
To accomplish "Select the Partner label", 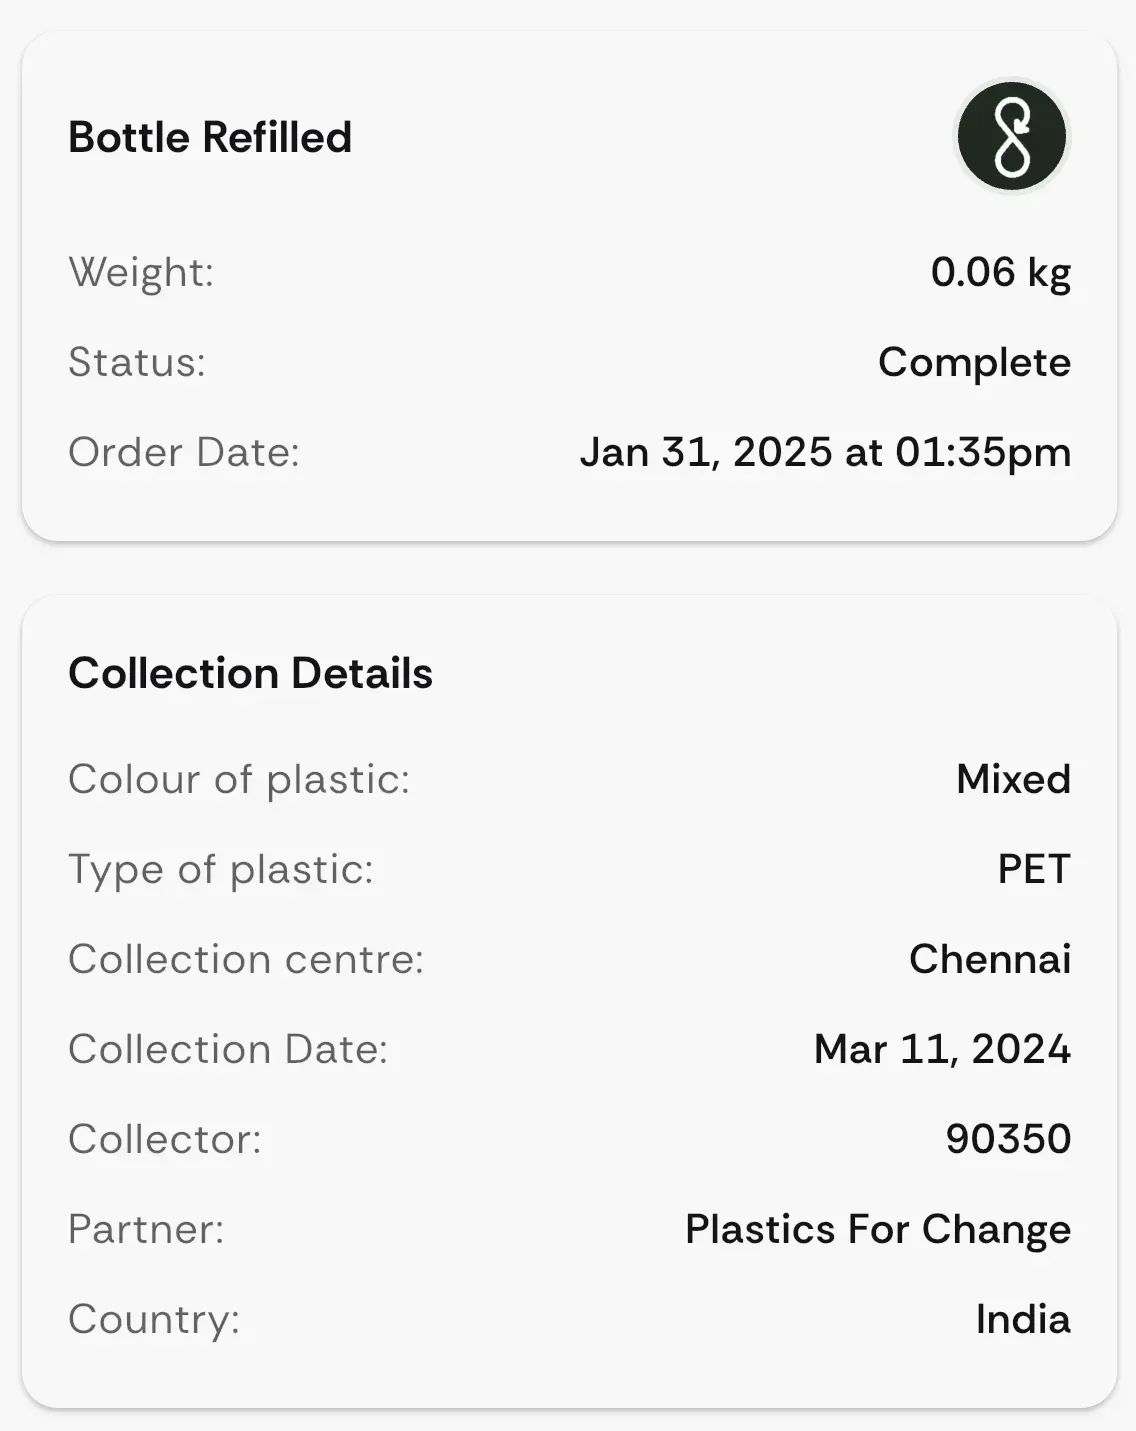I will click(146, 1229).
